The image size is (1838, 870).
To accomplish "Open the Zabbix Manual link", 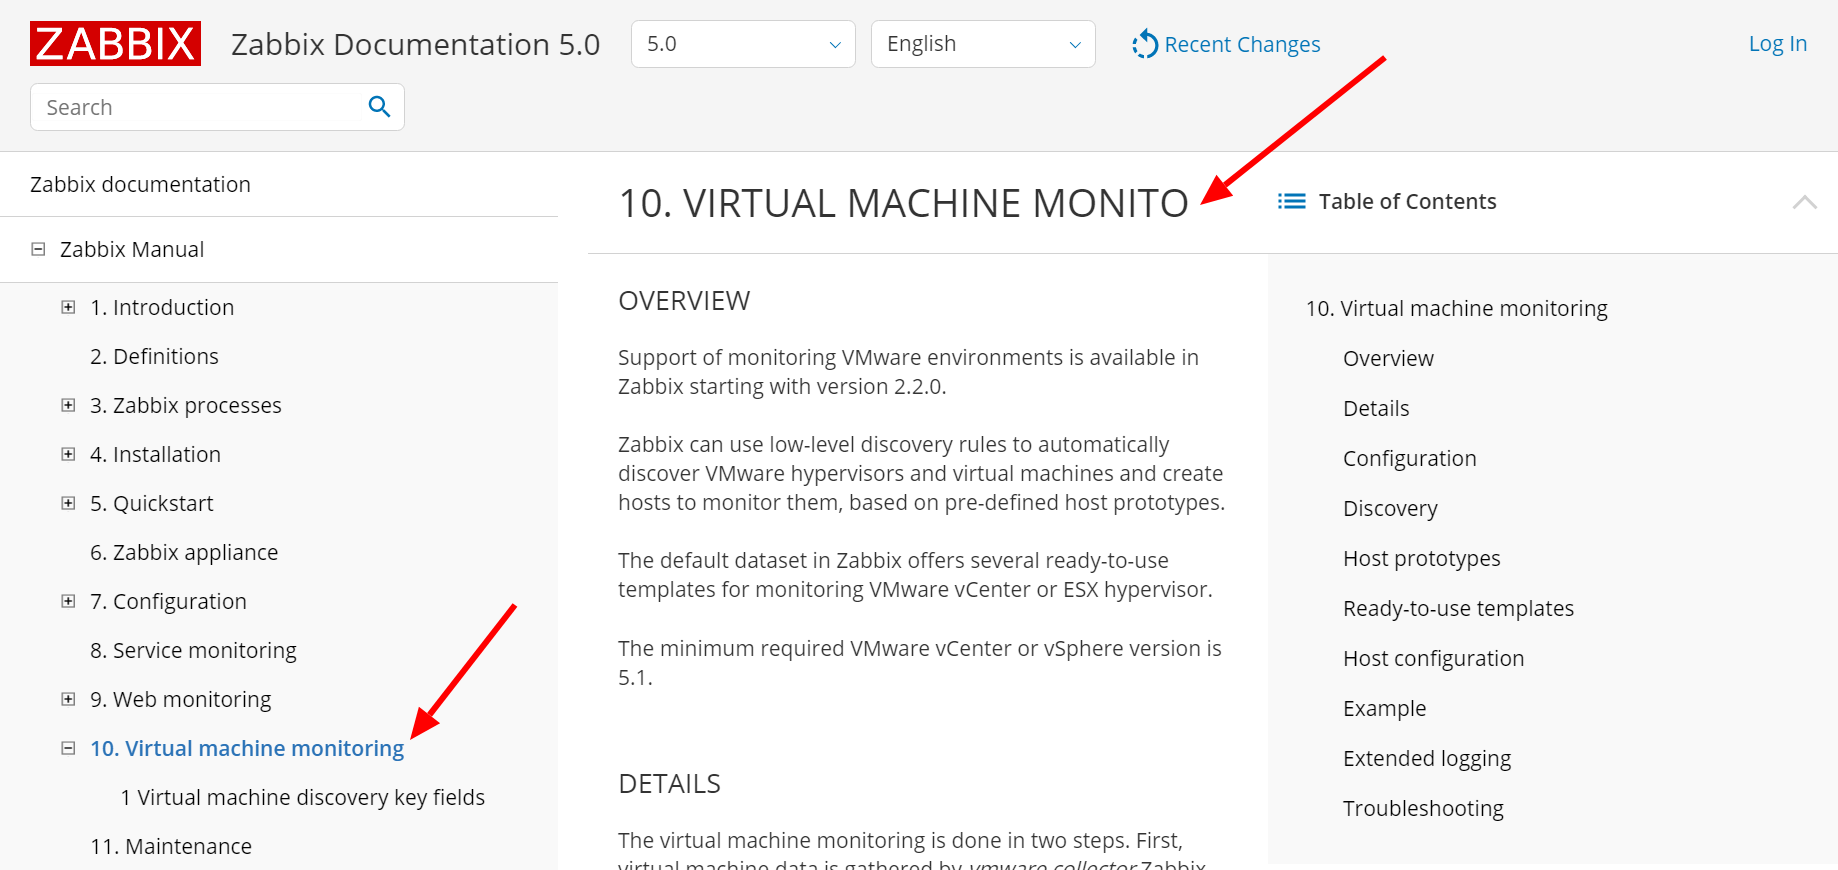I will tap(132, 249).
